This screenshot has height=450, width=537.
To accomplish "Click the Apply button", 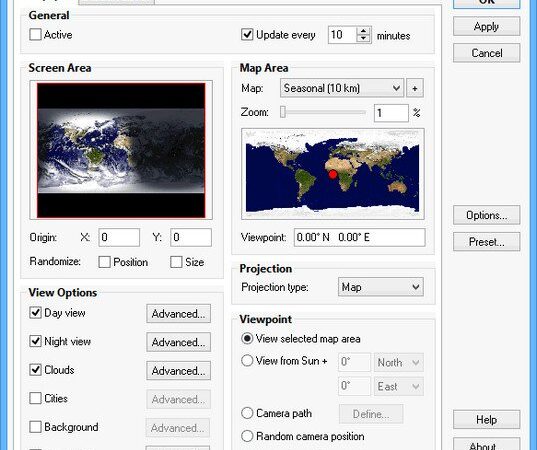I will [x=486, y=26].
